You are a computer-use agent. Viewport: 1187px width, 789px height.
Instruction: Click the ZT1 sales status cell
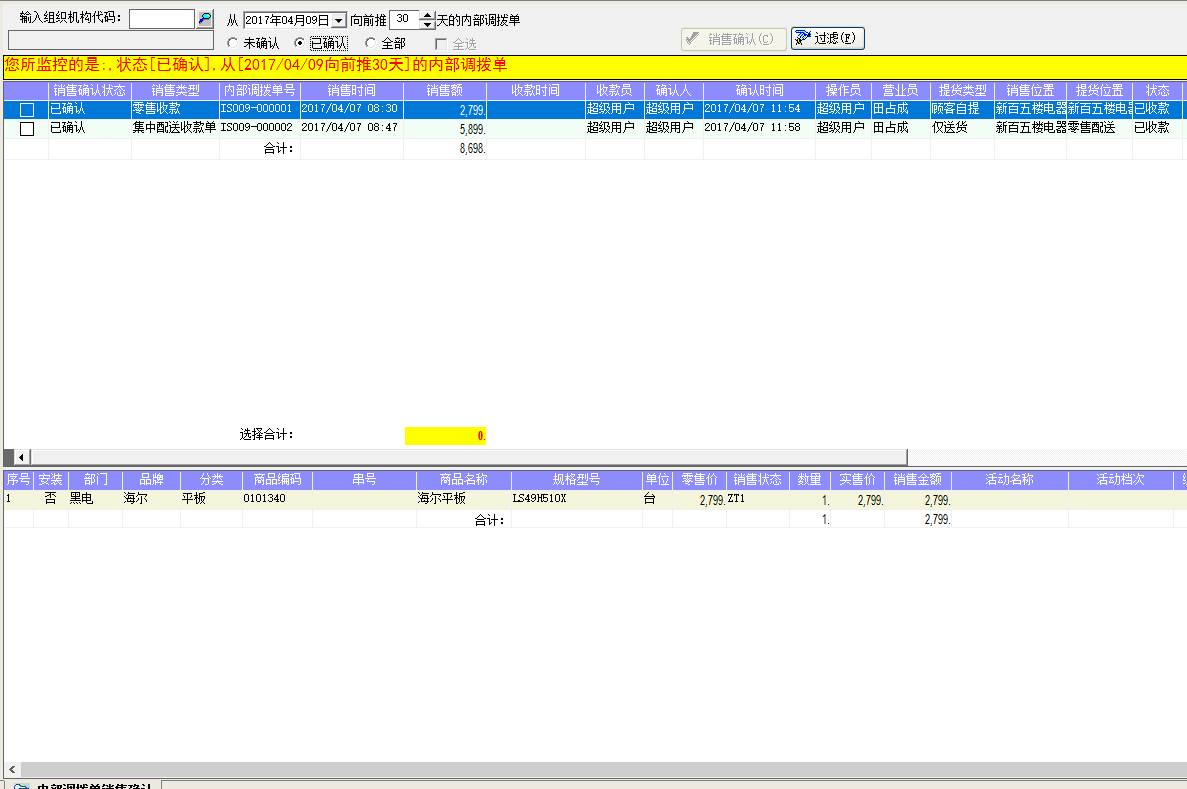click(x=757, y=499)
